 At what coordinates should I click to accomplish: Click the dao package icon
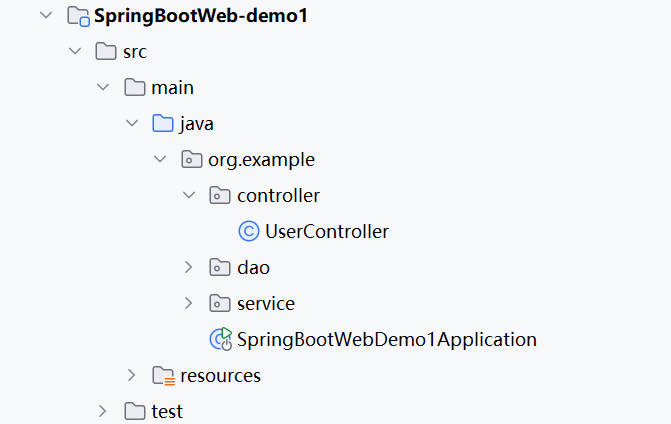[x=220, y=268]
